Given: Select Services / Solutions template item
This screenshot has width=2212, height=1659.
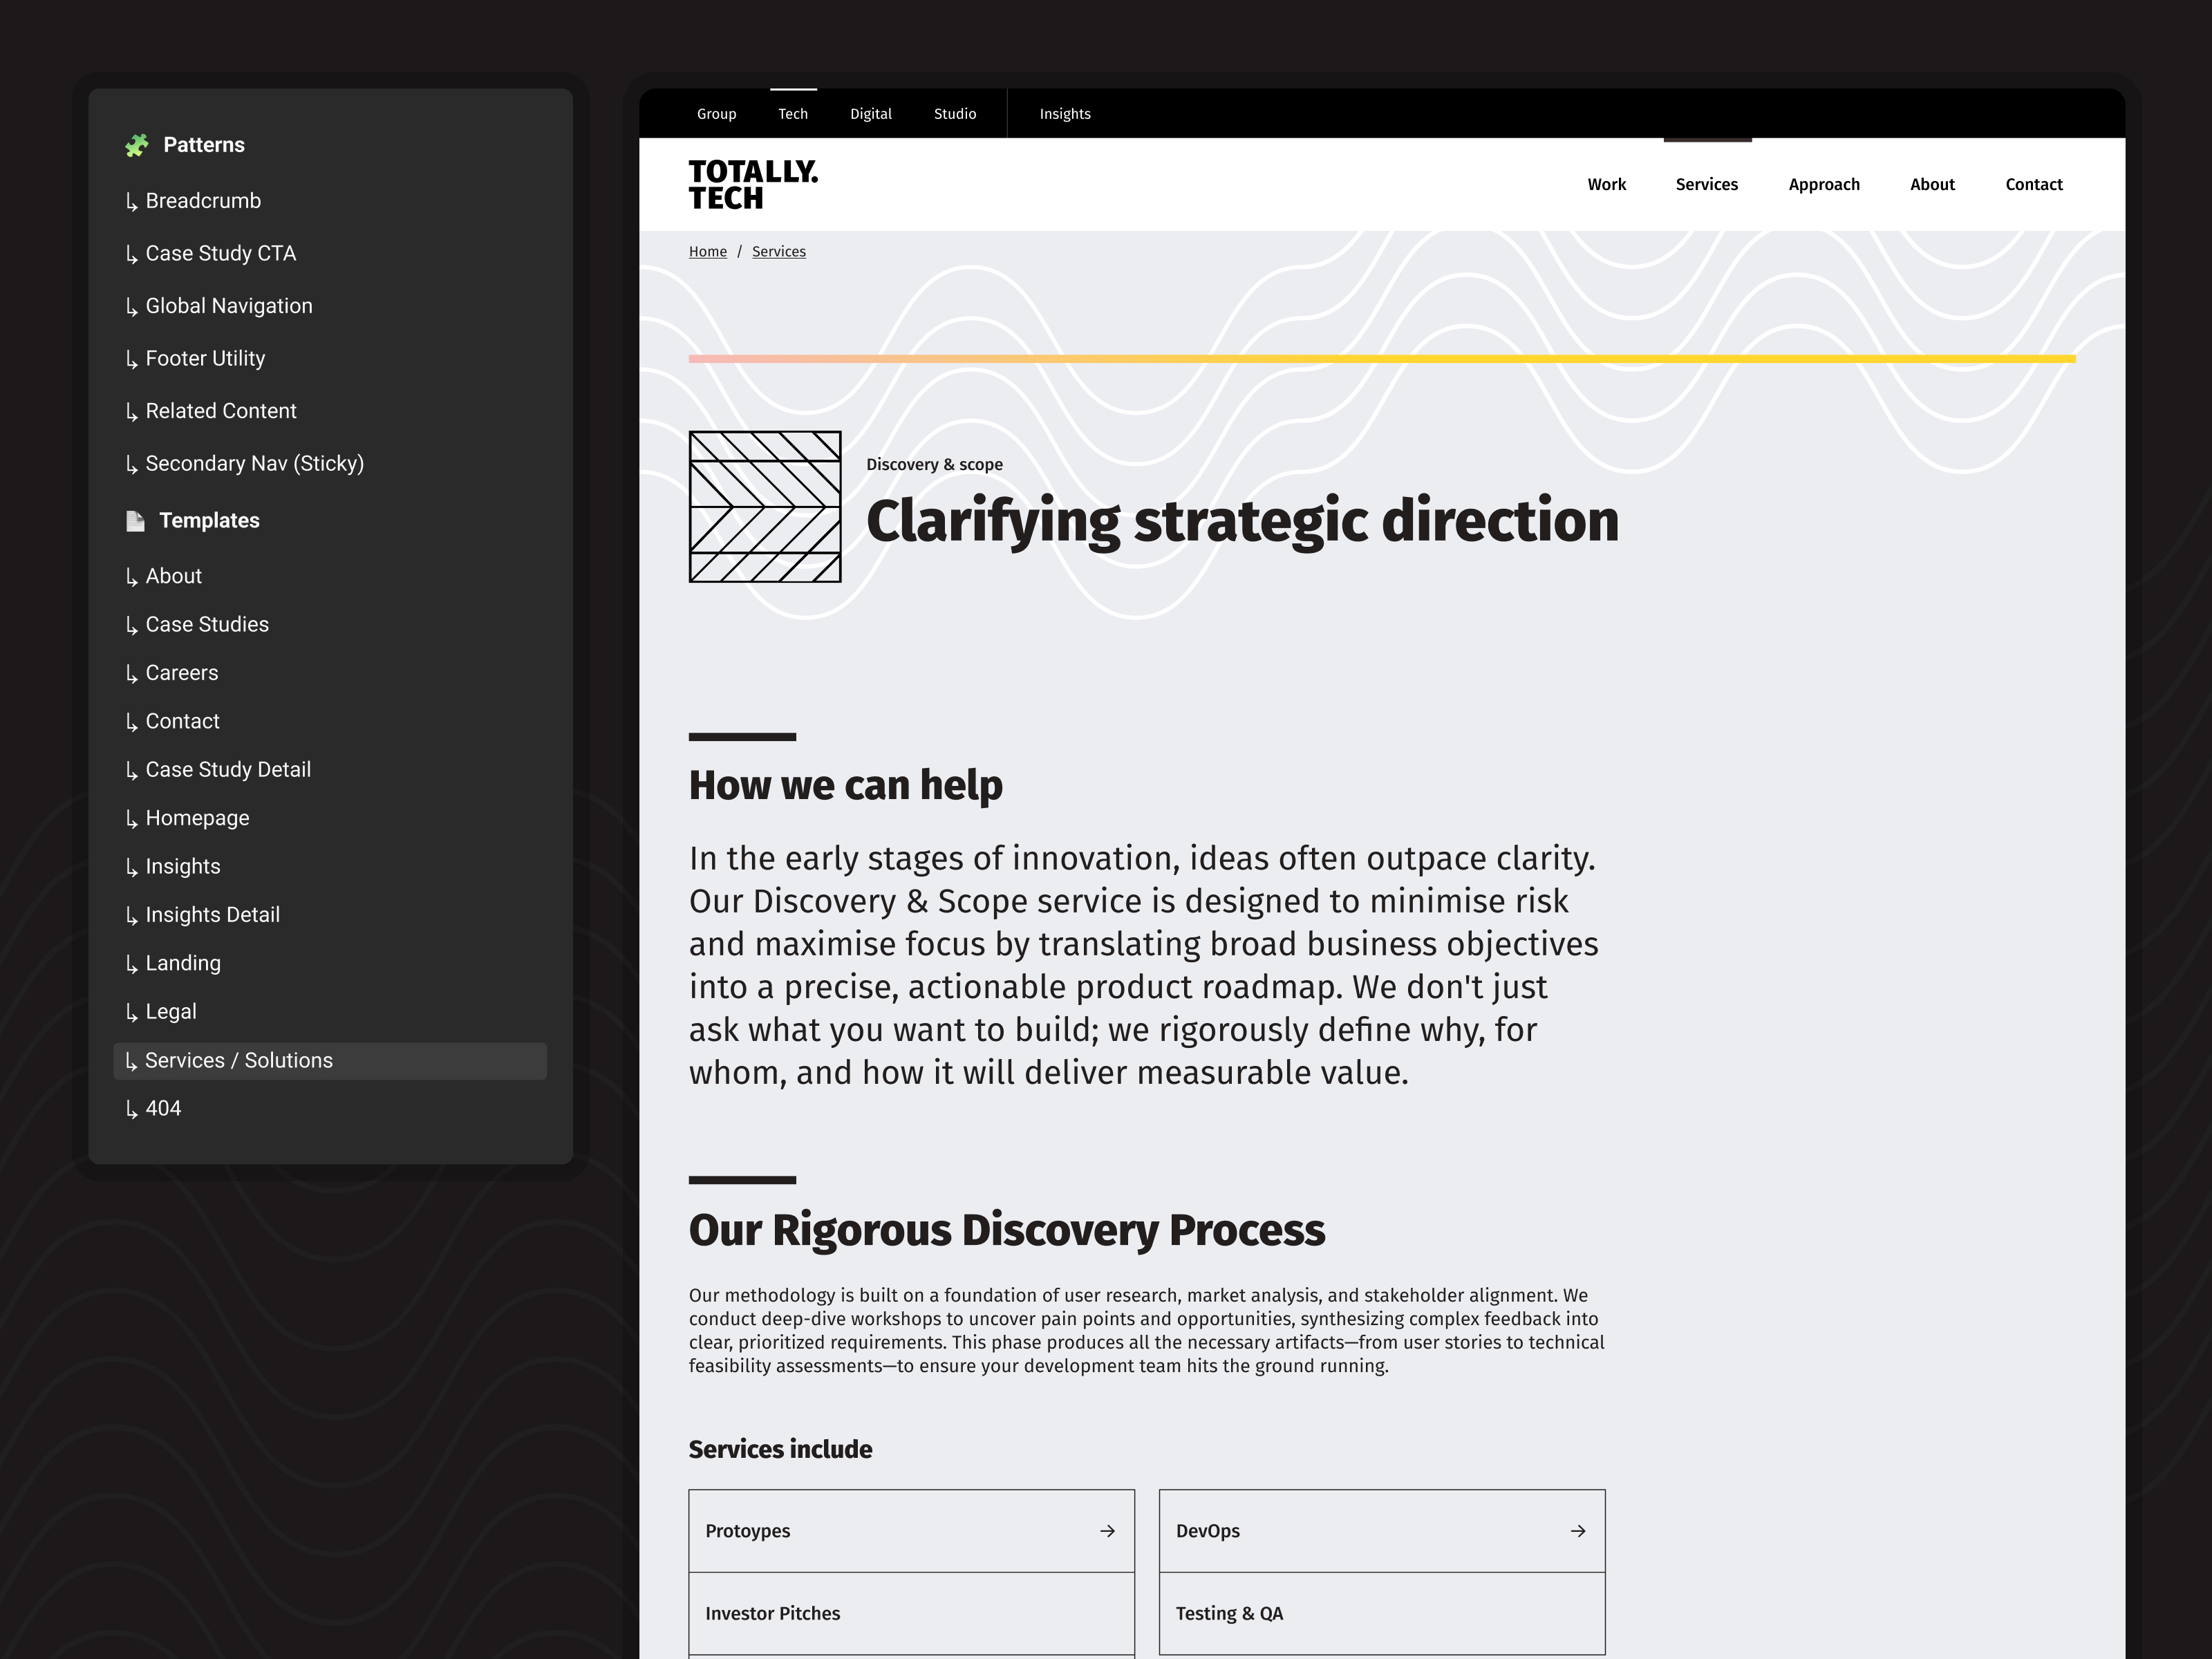Looking at the screenshot, I should coord(238,1061).
